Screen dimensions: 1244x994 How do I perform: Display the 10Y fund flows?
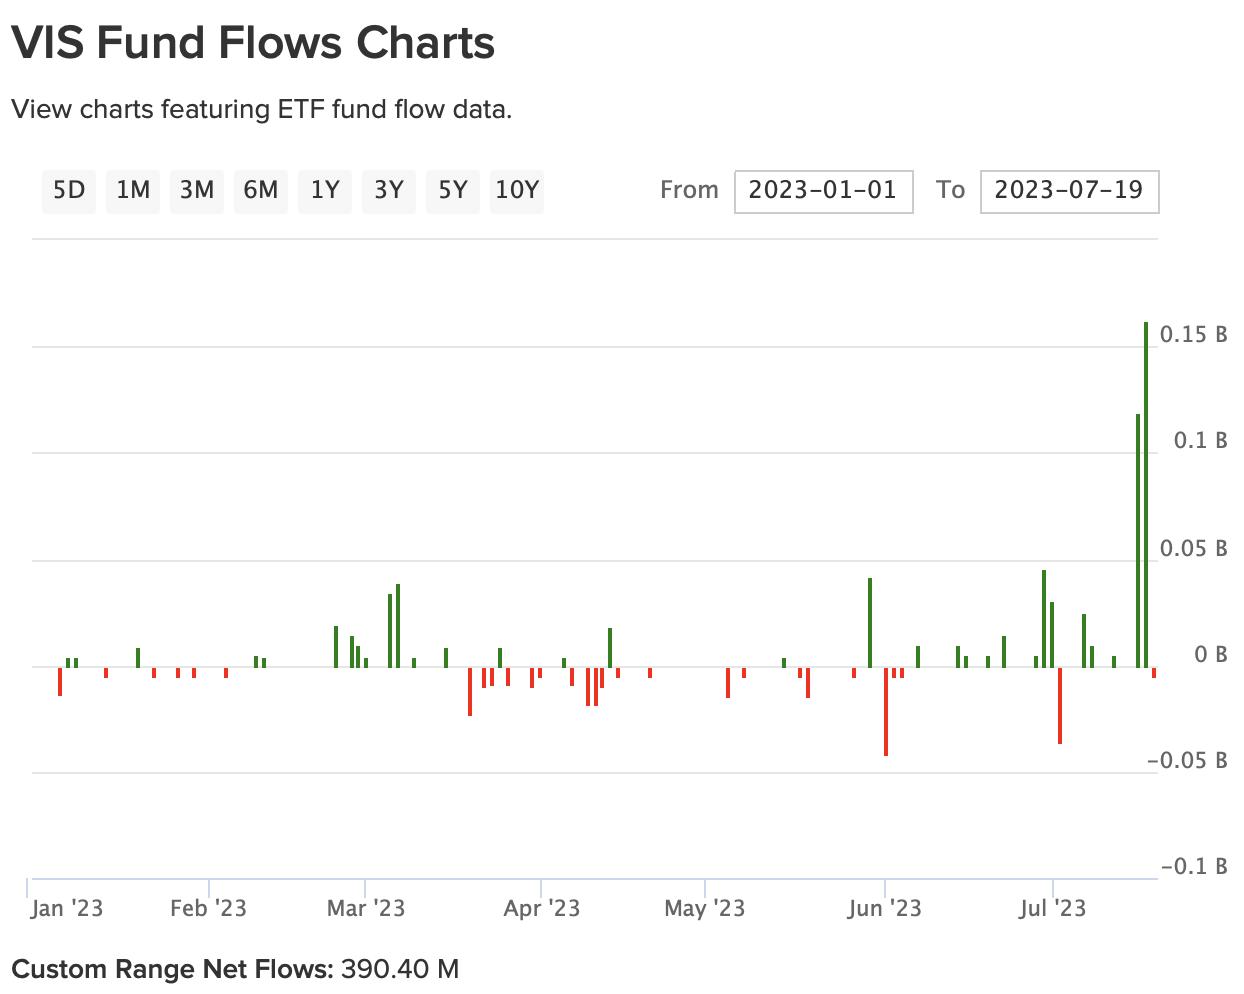516,190
